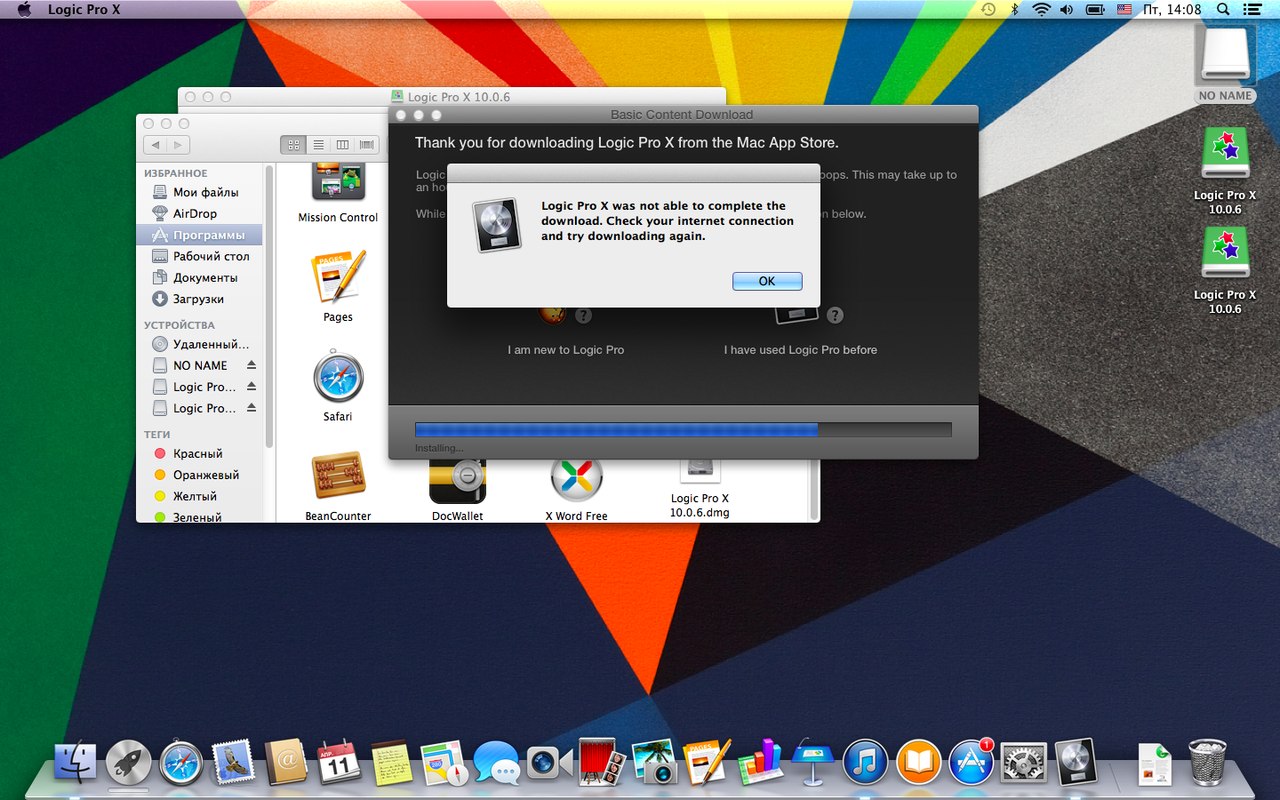Open Notes from the Dock
1280x800 pixels.
391,763
